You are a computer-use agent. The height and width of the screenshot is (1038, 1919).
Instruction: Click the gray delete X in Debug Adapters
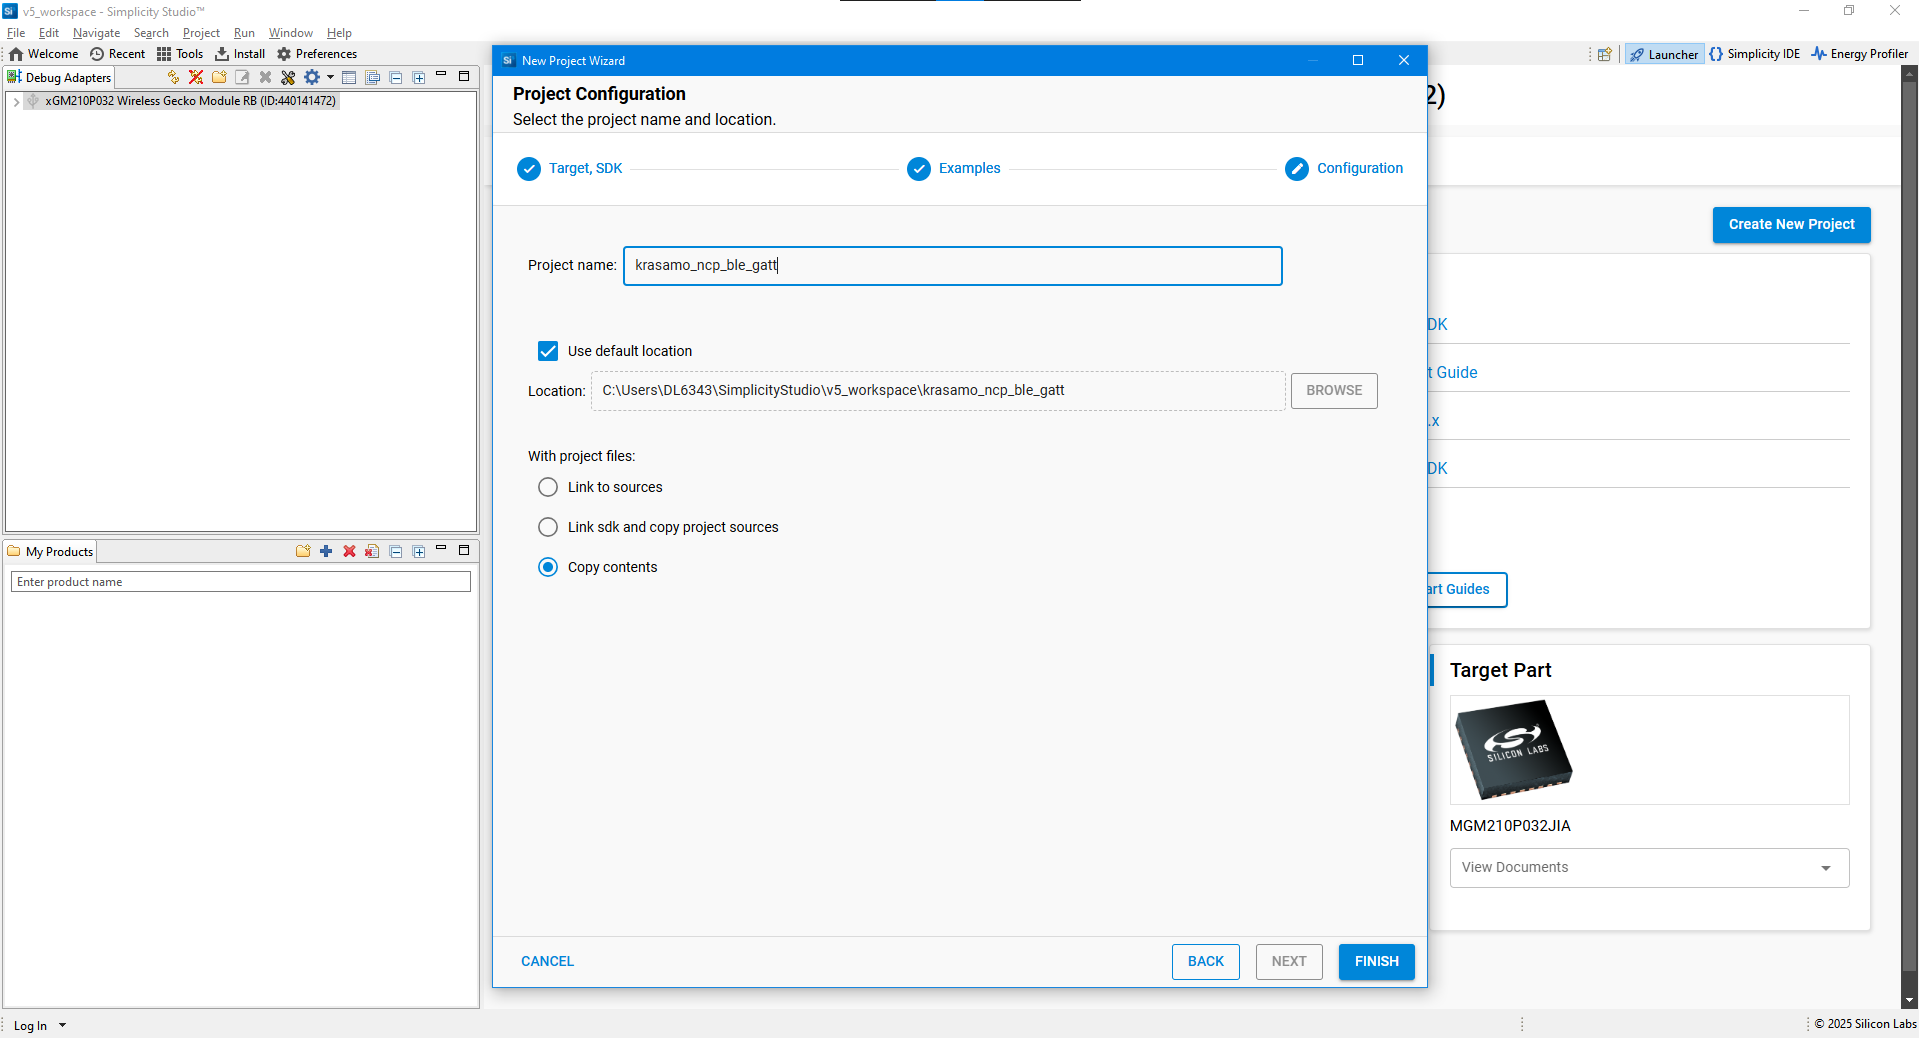pos(265,77)
